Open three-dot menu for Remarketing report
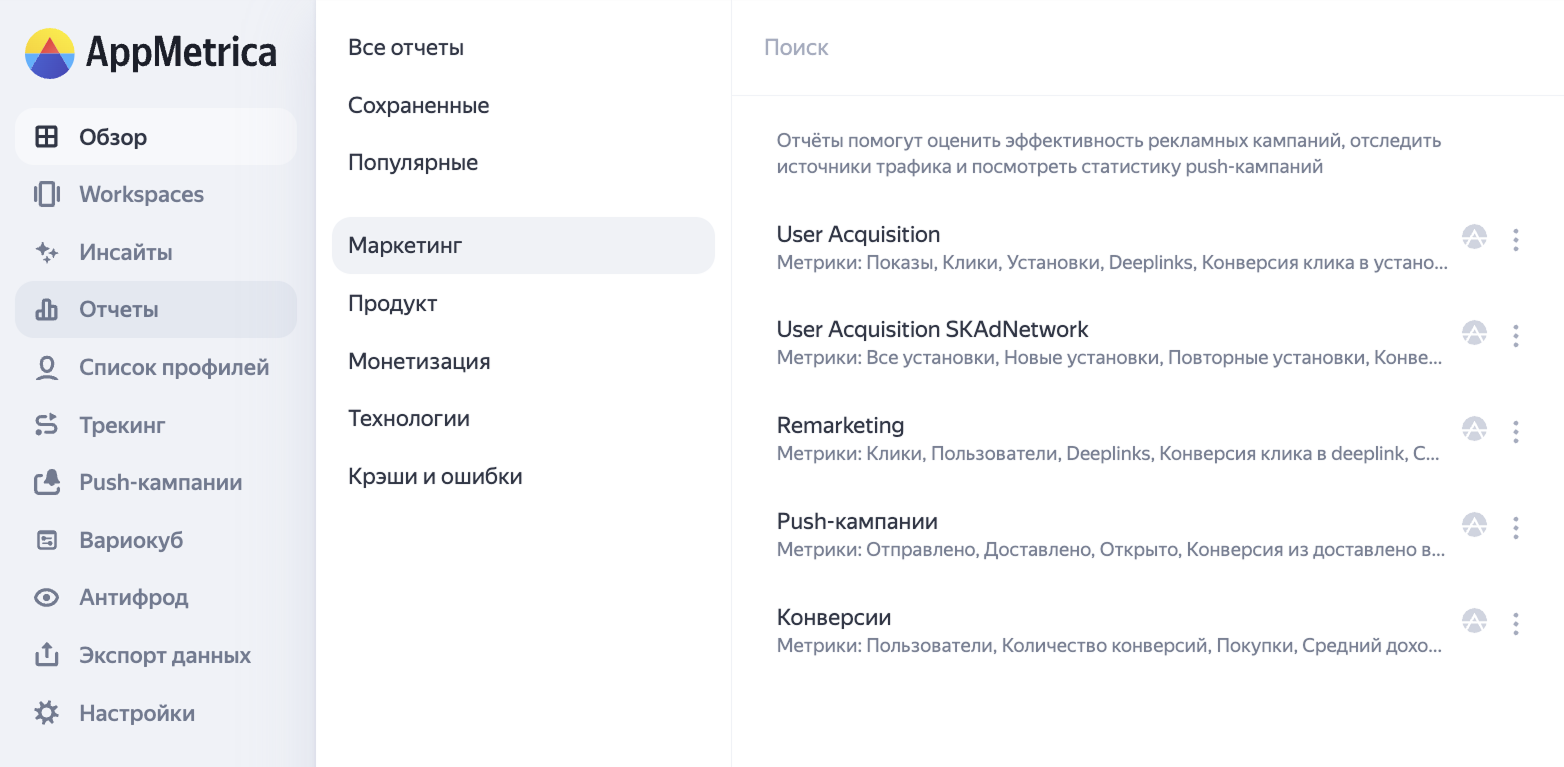The image size is (1564, 767). coord(1516,432)
